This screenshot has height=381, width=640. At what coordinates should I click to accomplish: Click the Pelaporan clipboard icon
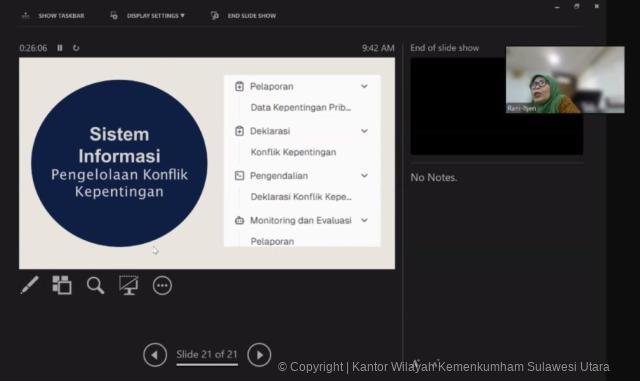[x=240, y=86]
